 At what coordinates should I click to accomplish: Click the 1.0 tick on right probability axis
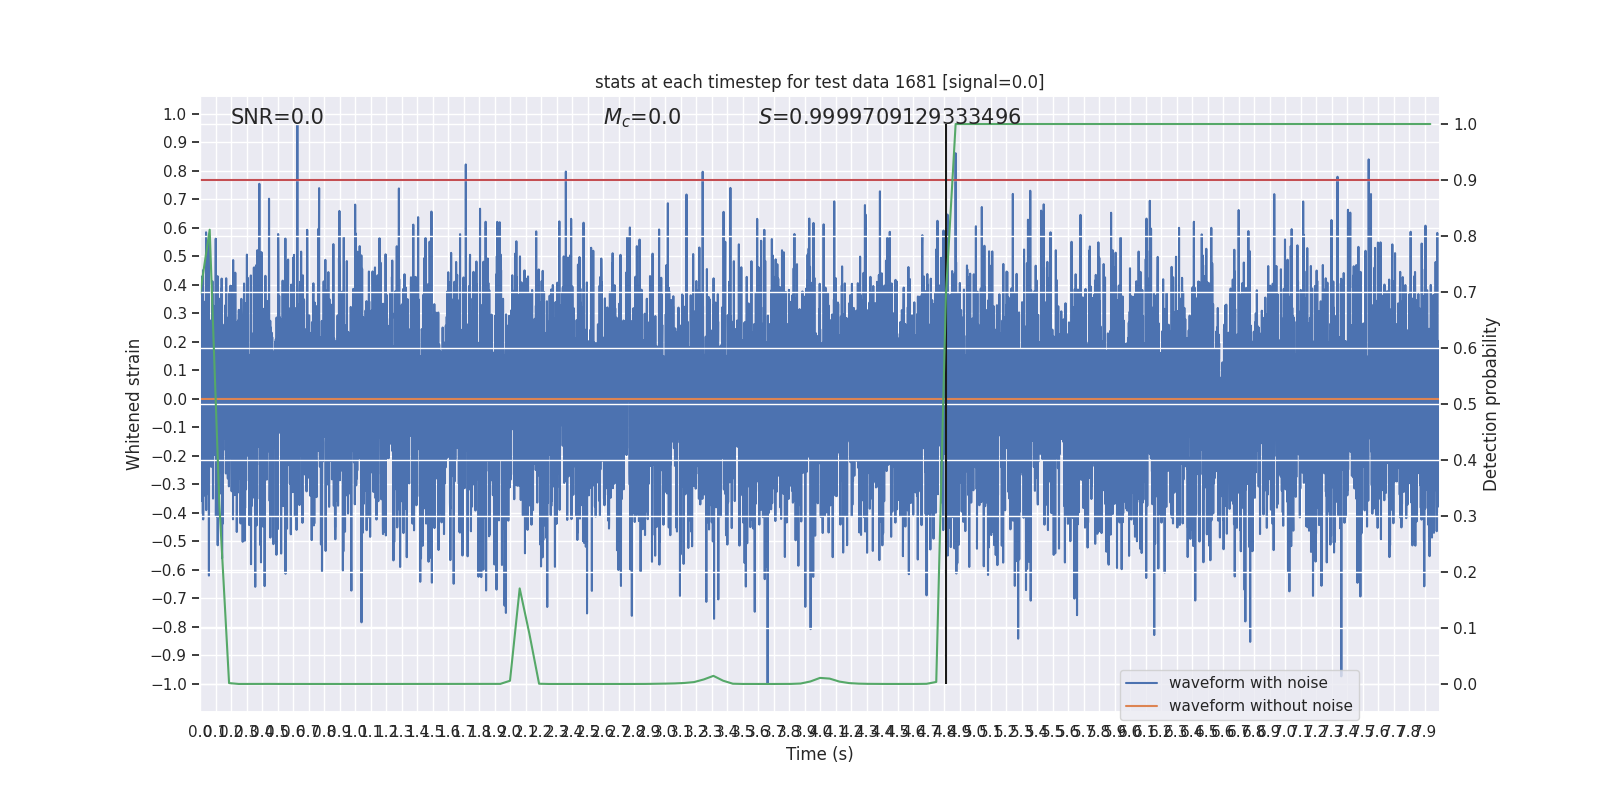click(x=1465, y=124)
